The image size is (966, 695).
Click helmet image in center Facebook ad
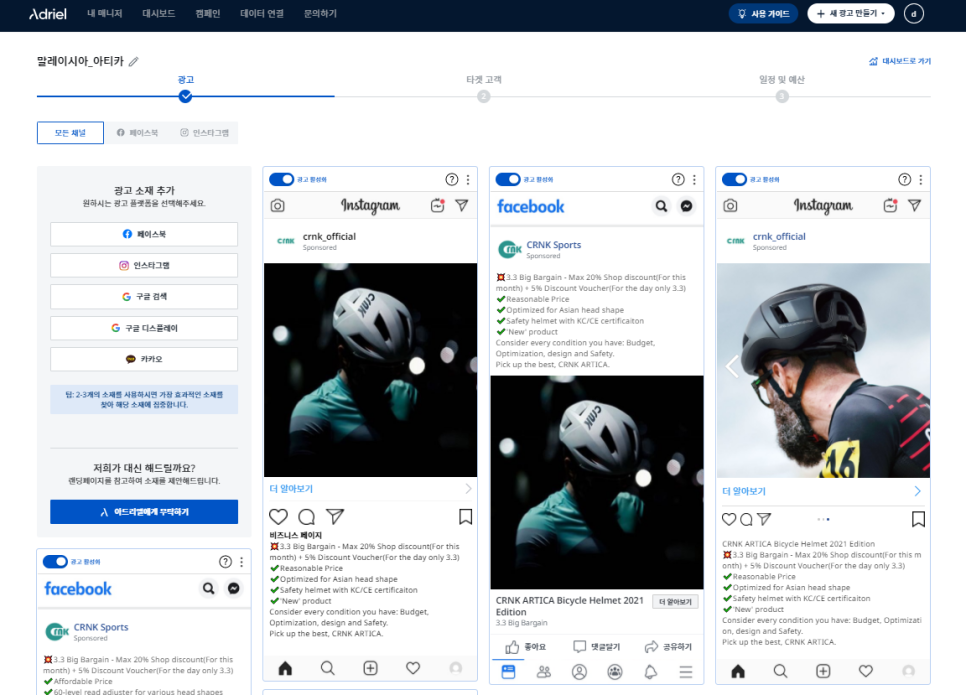point(597,482)
